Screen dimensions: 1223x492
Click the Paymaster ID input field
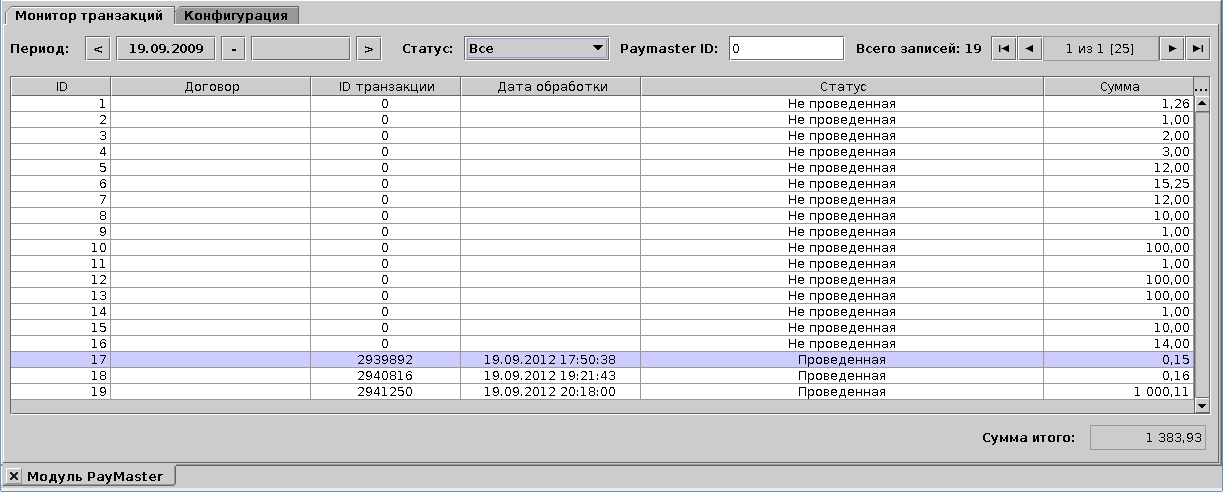786,48
